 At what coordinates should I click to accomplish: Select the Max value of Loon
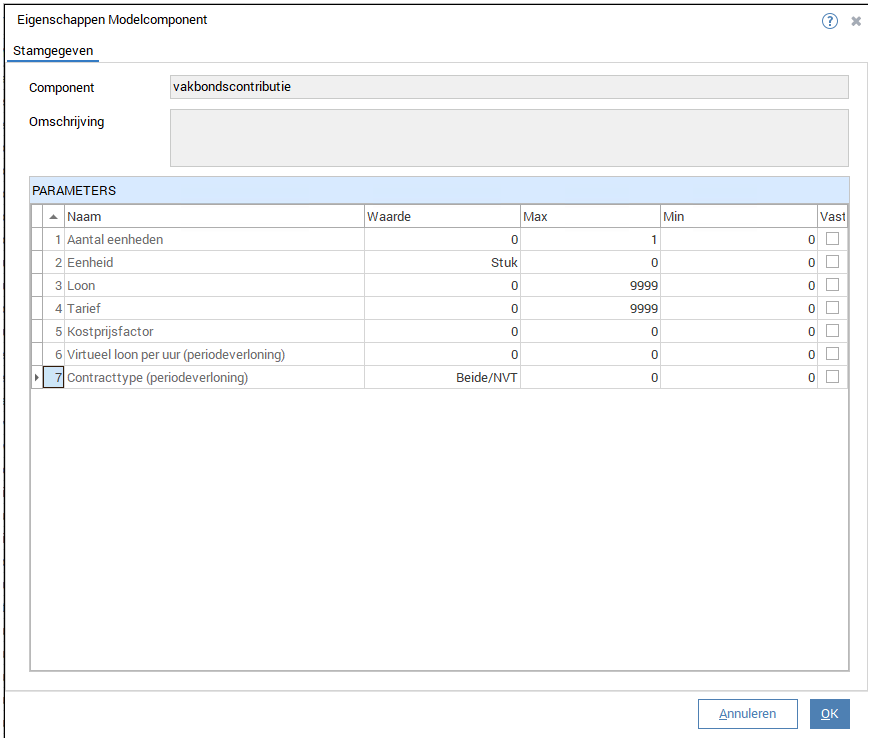coord(590,286)
